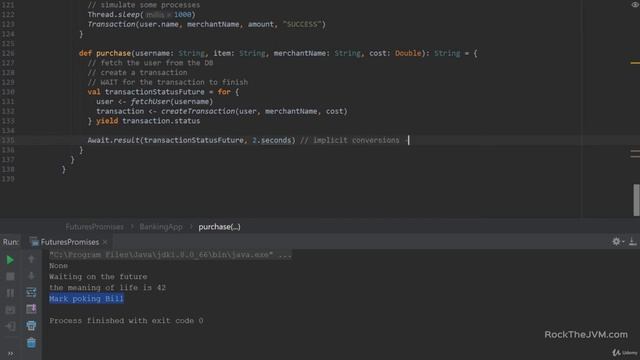This screenshot has width=640, height=360.
Task: Hide the Run tool window
Action: (632, 242)
